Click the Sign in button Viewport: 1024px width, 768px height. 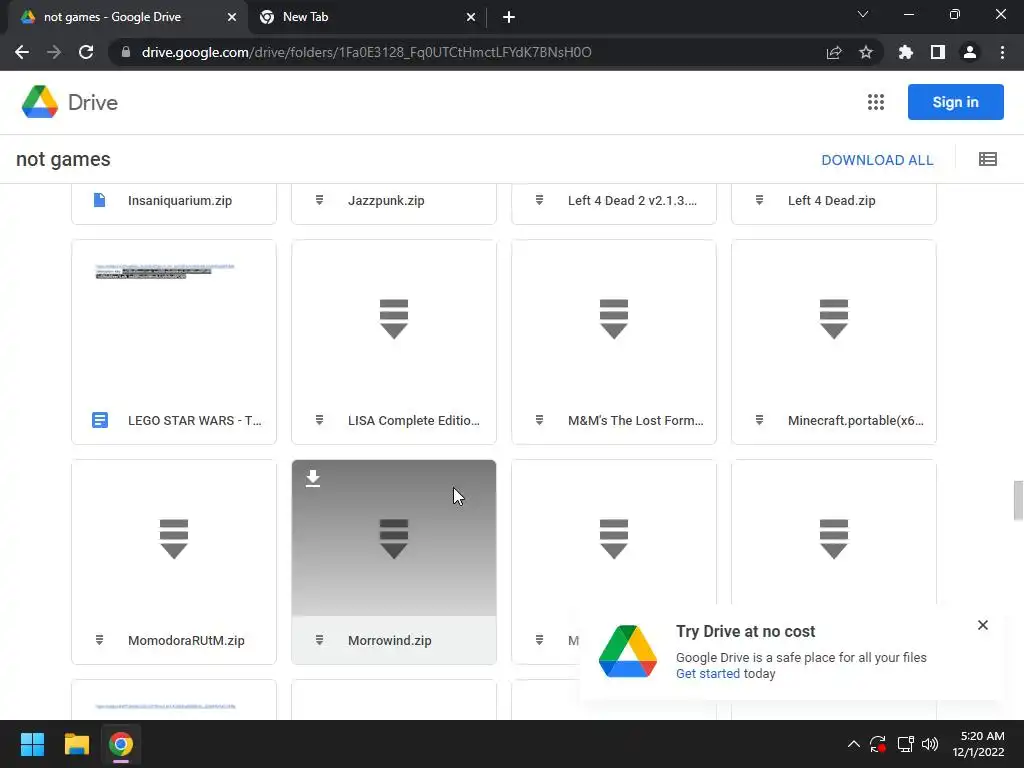click(955, 102)
